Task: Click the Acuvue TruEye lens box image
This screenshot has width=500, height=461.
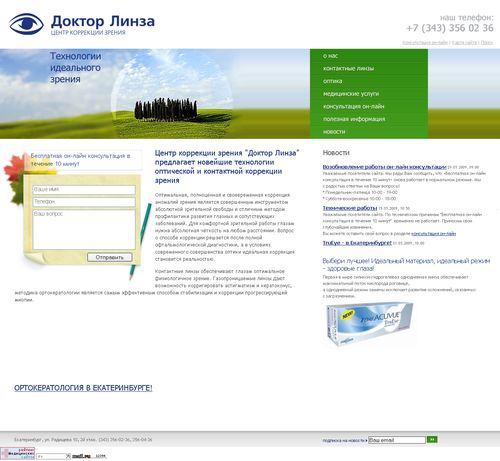Action: (x=369, y=324)
